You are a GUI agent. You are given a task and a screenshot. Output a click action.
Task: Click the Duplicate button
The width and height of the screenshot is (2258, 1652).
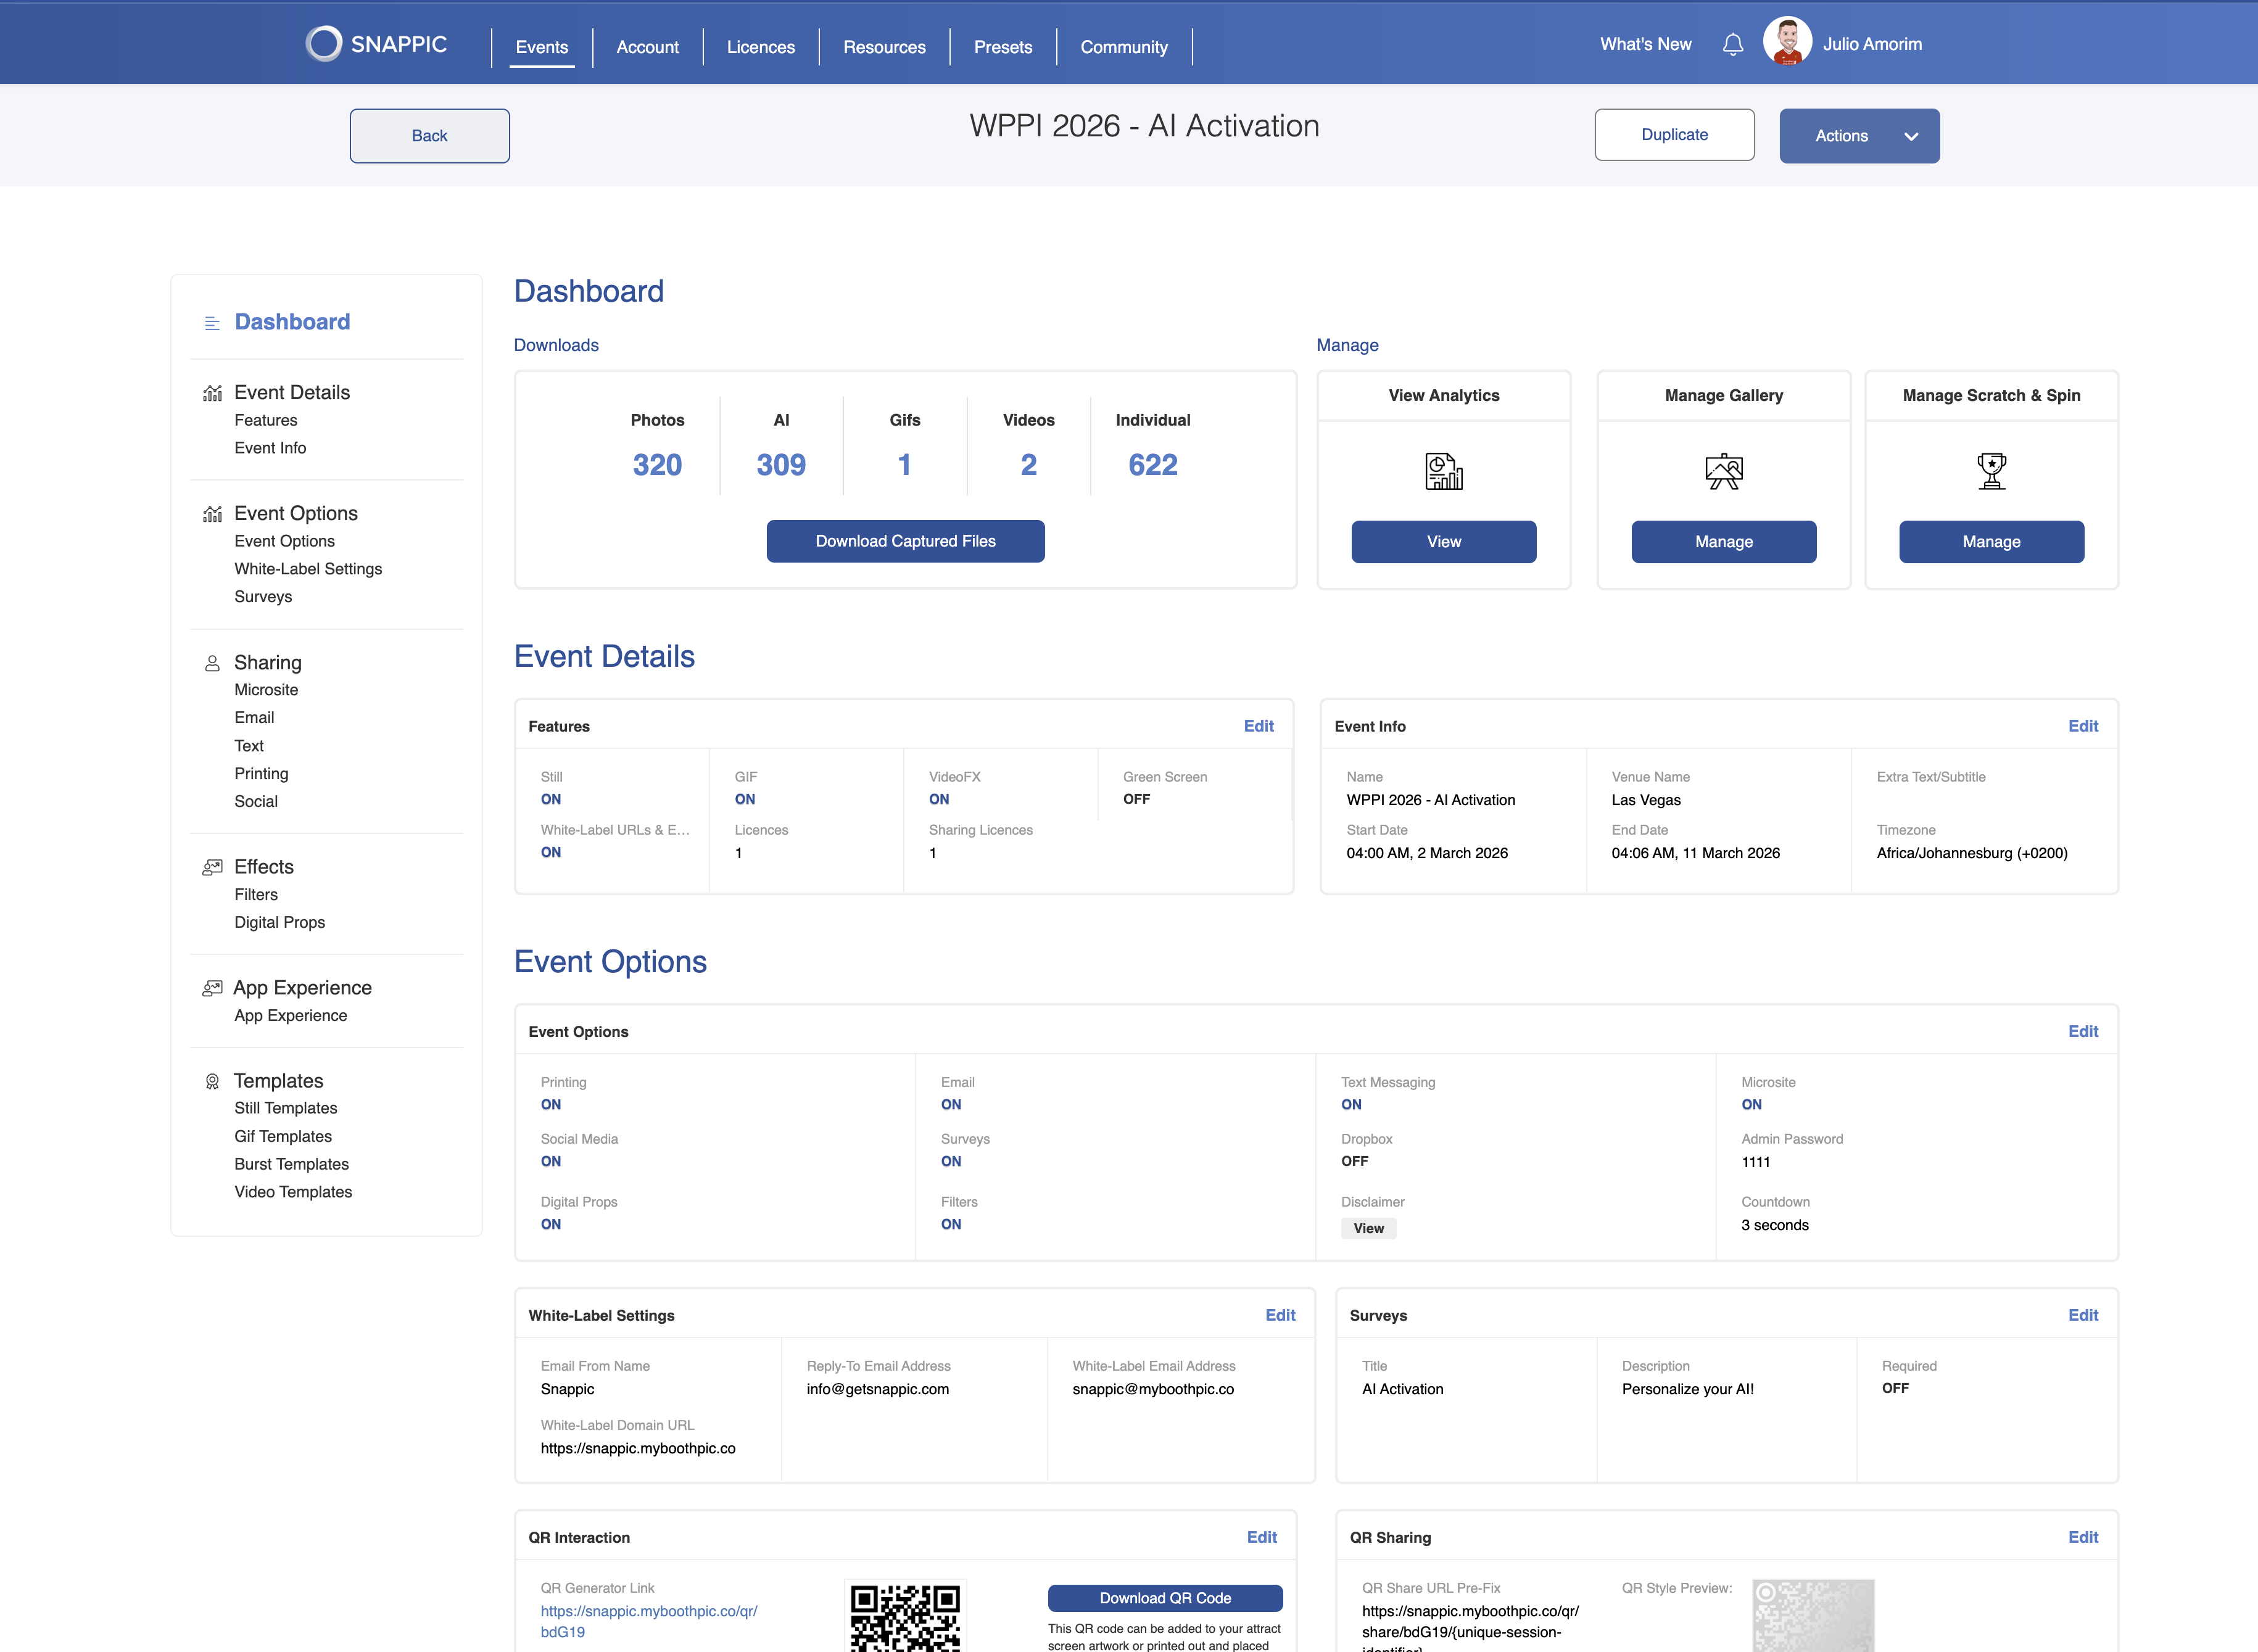(x=1674, y=135)
